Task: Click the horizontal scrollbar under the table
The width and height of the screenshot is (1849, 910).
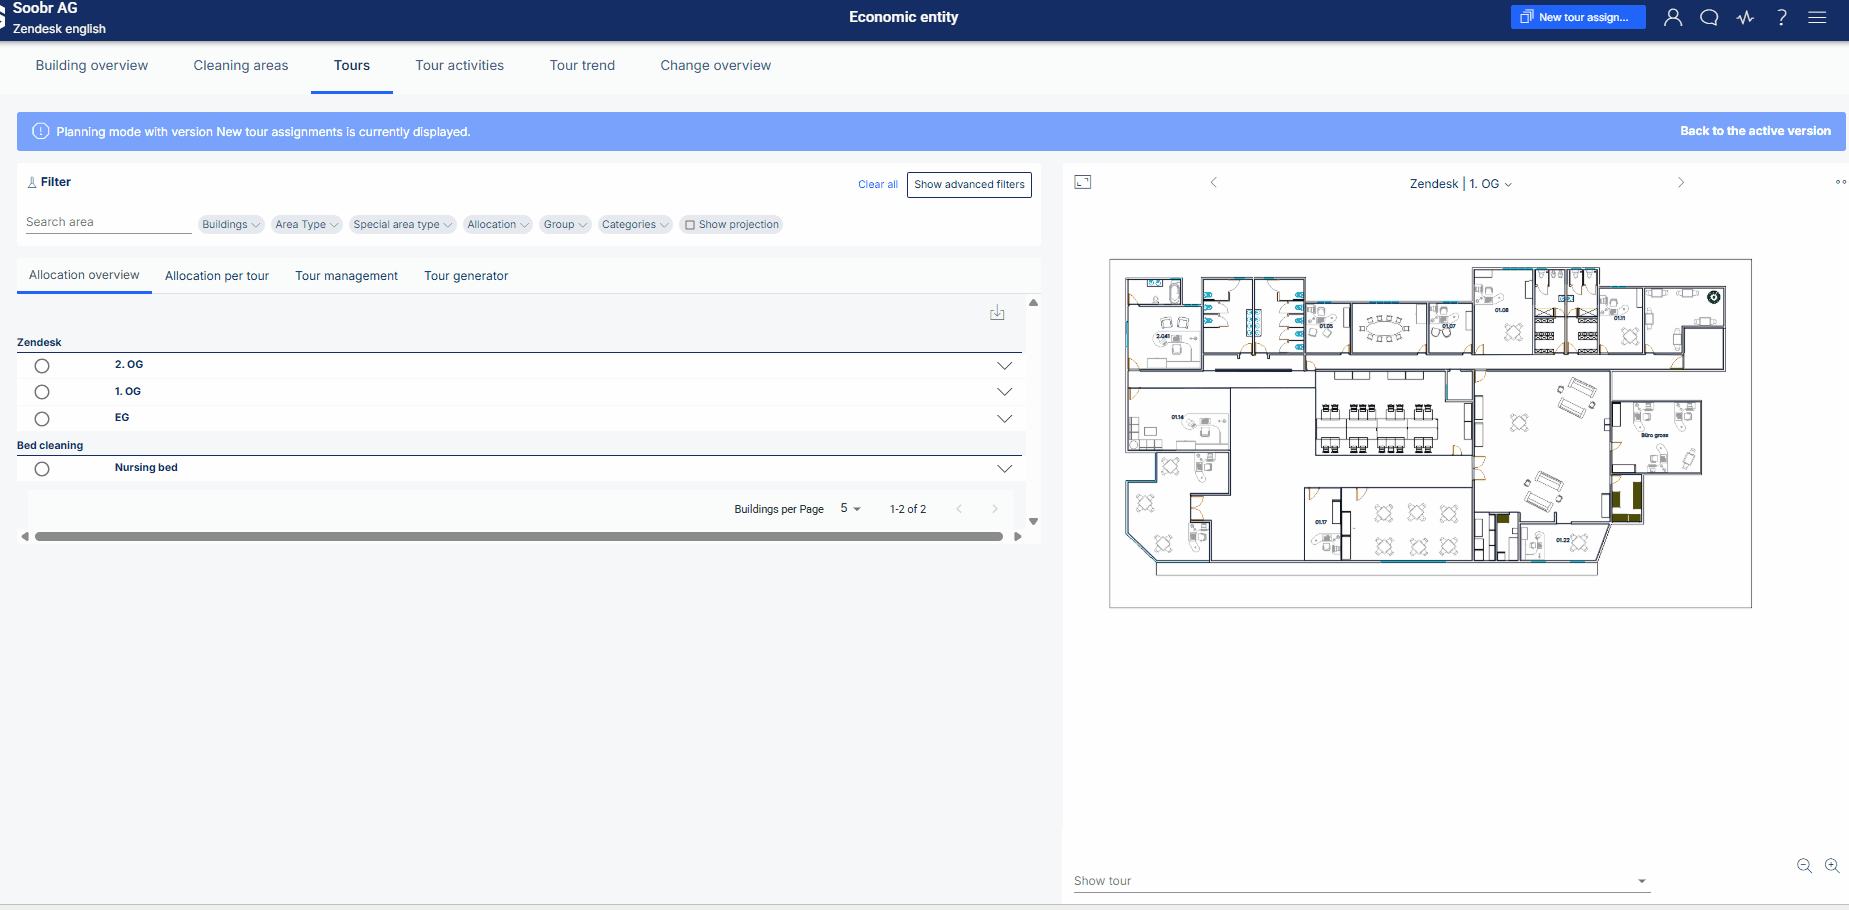Action: click(x=519, y=537)
